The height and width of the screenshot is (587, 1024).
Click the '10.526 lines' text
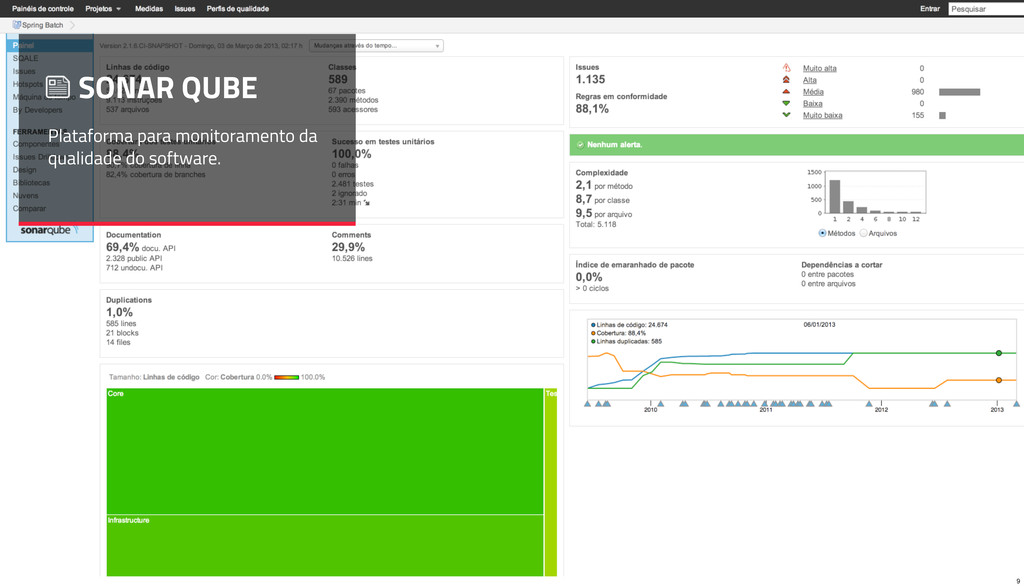pos(352,259)
